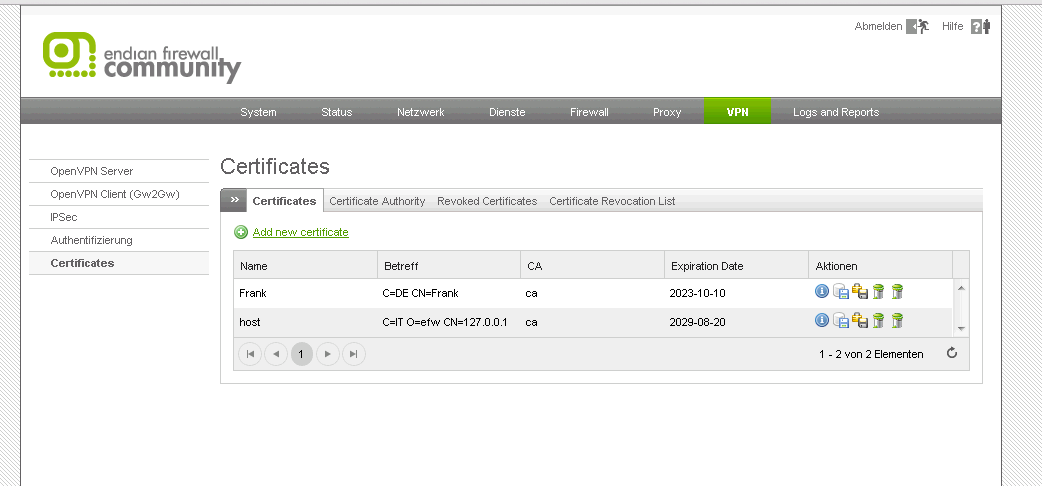Click the padlock export icon for Frank
Image resolution: width=1042 pixels, height=486 pixels.
859,292
